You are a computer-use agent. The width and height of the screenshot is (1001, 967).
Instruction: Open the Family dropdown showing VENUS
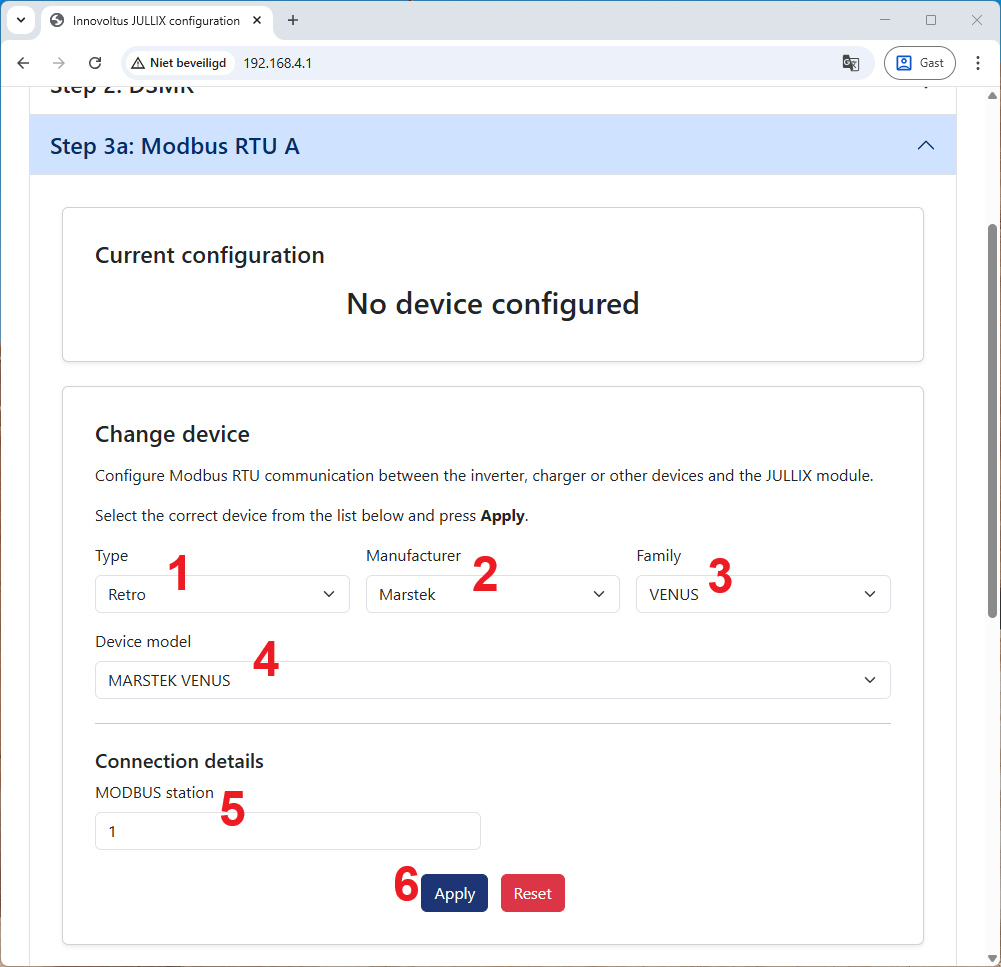[x=763, y=594]
